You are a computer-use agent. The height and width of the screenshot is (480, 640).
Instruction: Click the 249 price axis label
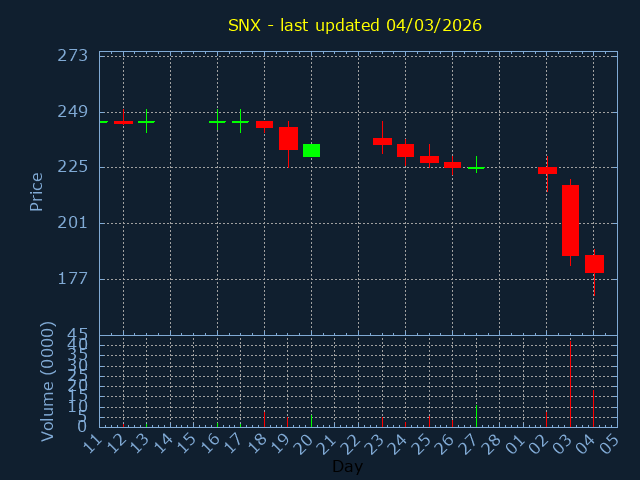click(x=71, y=111)
